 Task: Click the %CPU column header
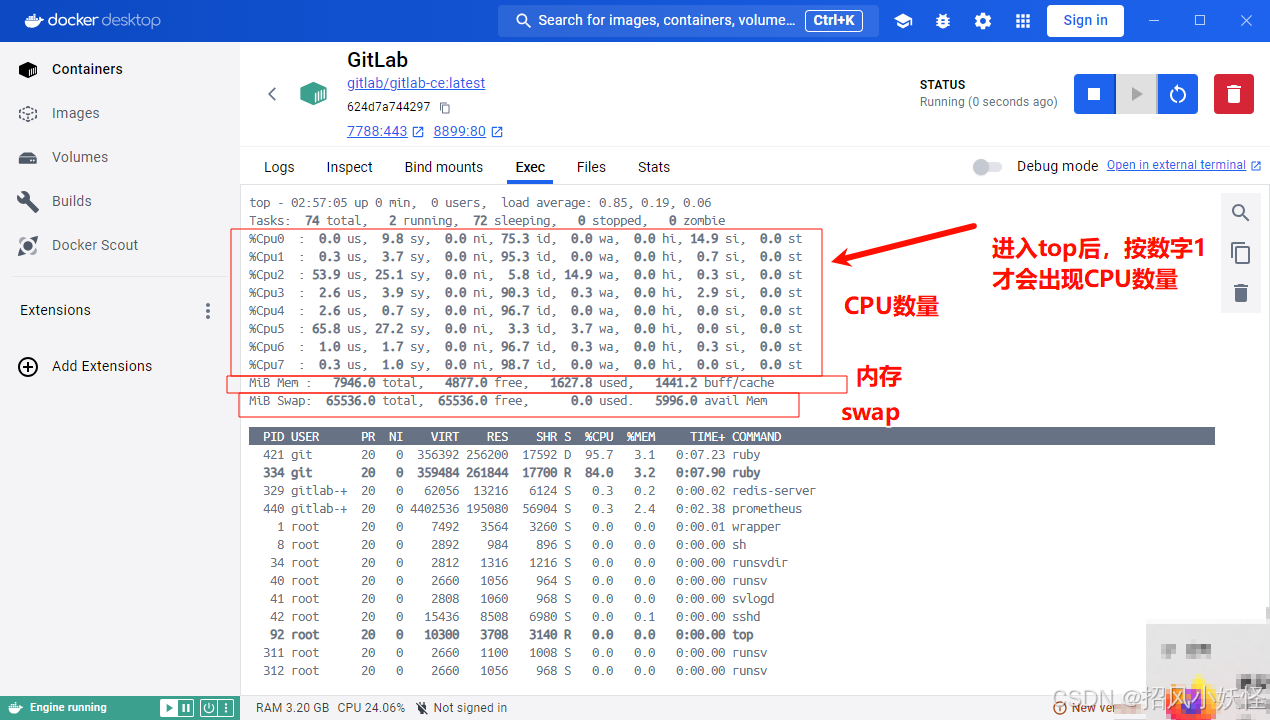(x=599, y=437)
